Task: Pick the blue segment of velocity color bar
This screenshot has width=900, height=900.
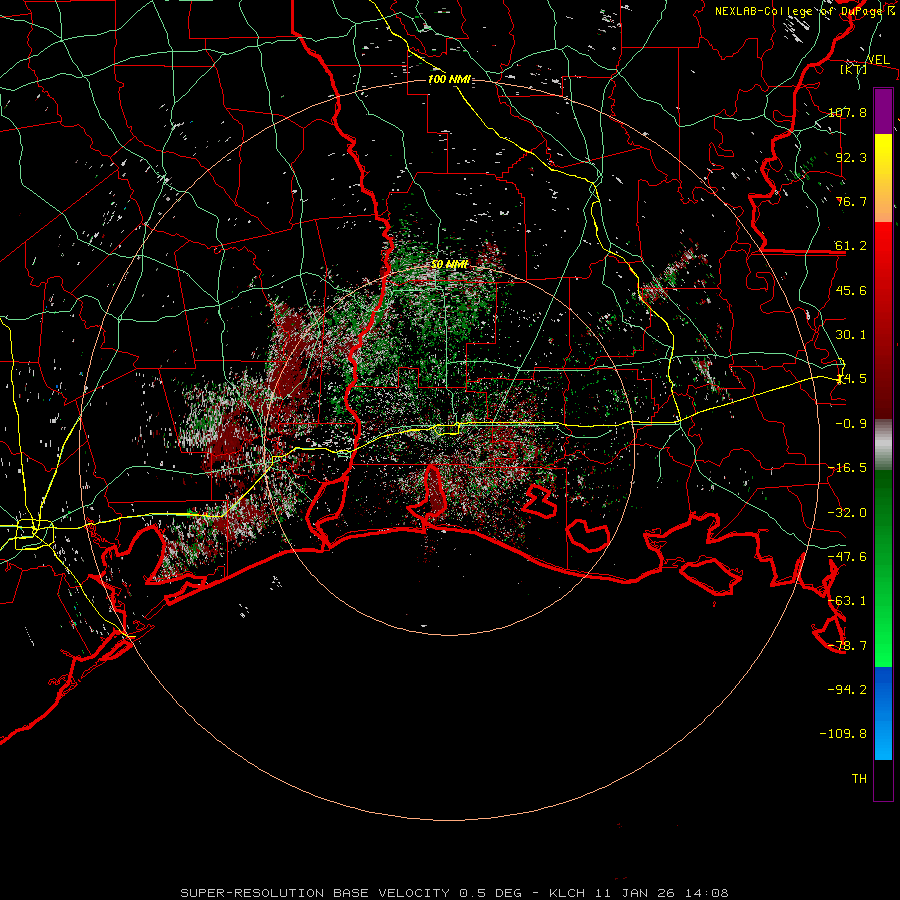Action: (883, 713)
